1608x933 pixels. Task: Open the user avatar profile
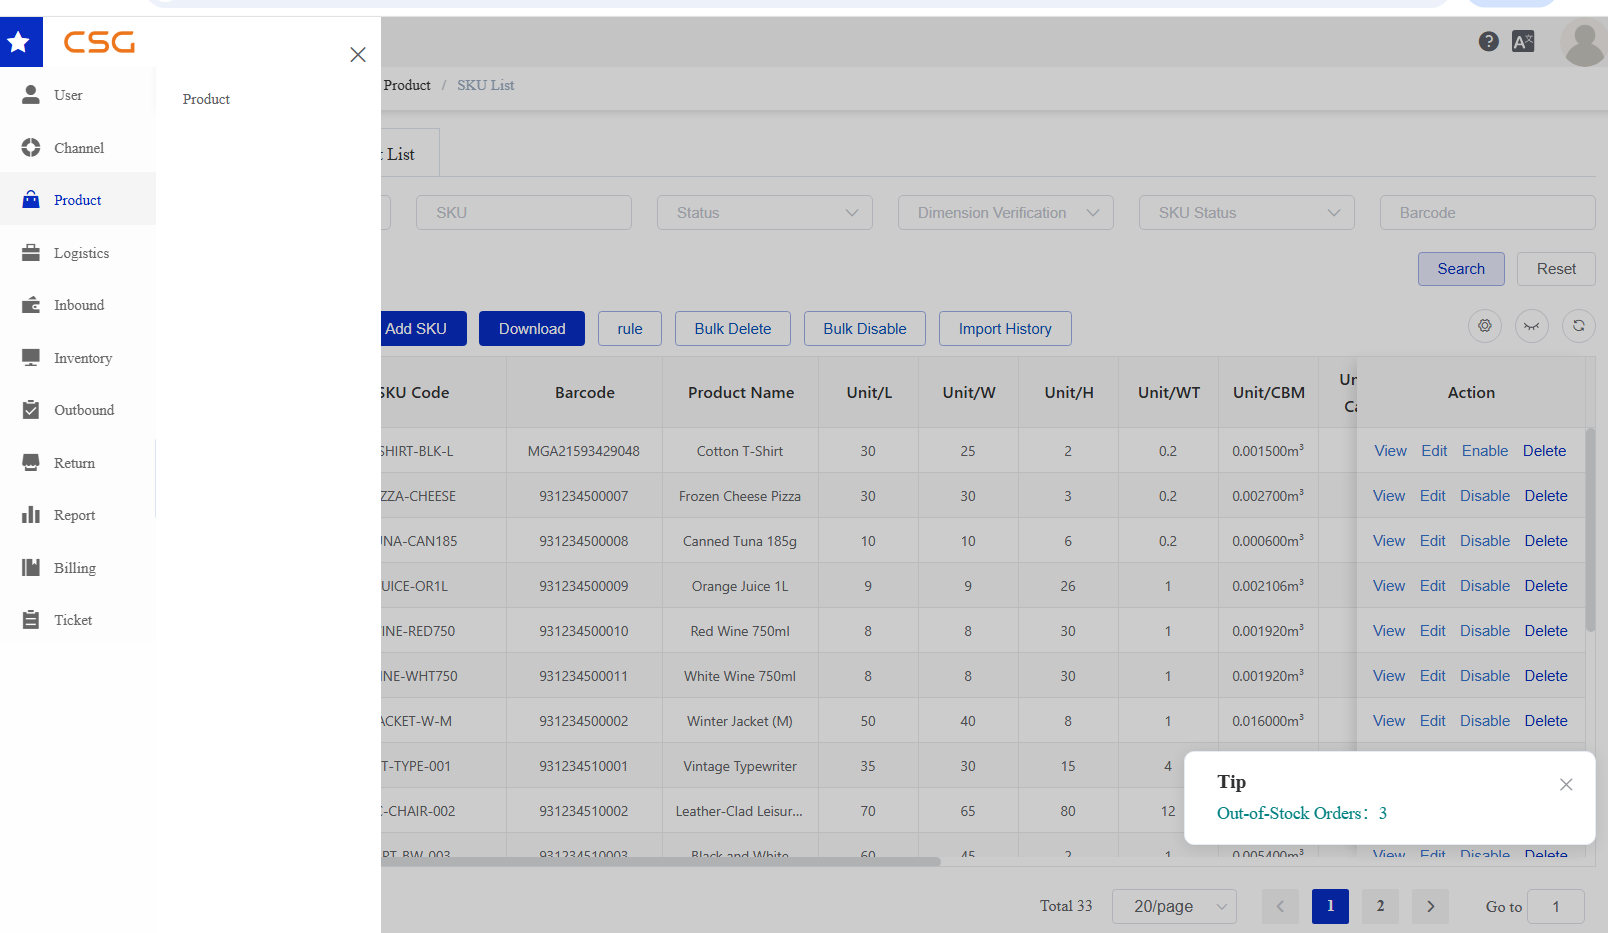tap(1584, 44)
